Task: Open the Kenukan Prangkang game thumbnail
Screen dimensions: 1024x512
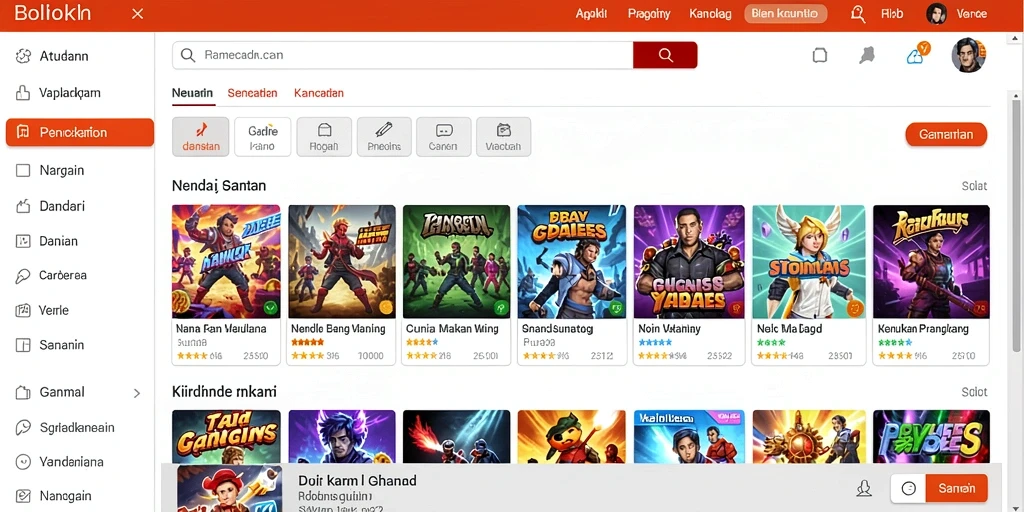Action: coord(931,261)
